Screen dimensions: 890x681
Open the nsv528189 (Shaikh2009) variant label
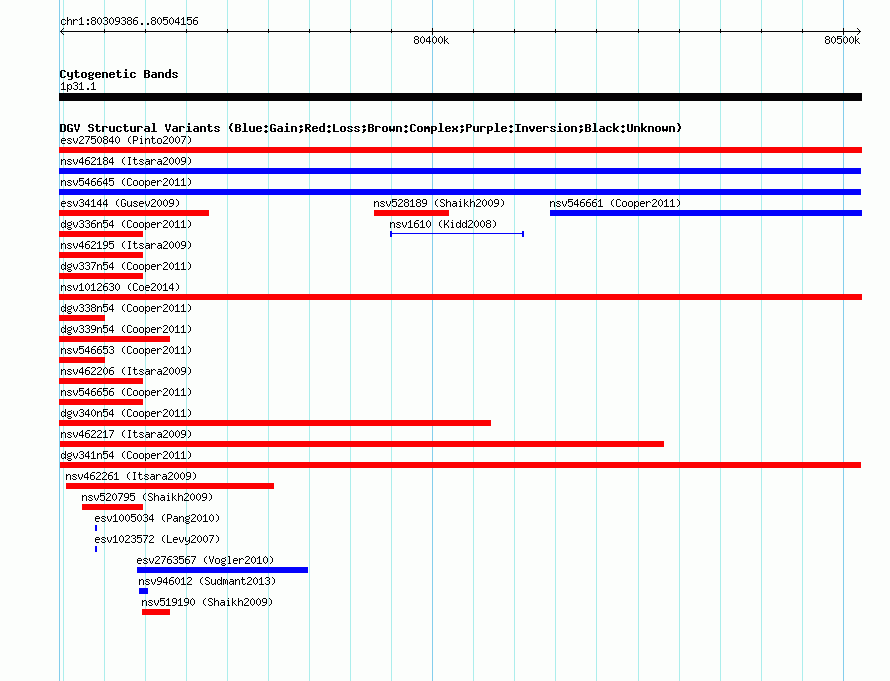pos(439,203)
